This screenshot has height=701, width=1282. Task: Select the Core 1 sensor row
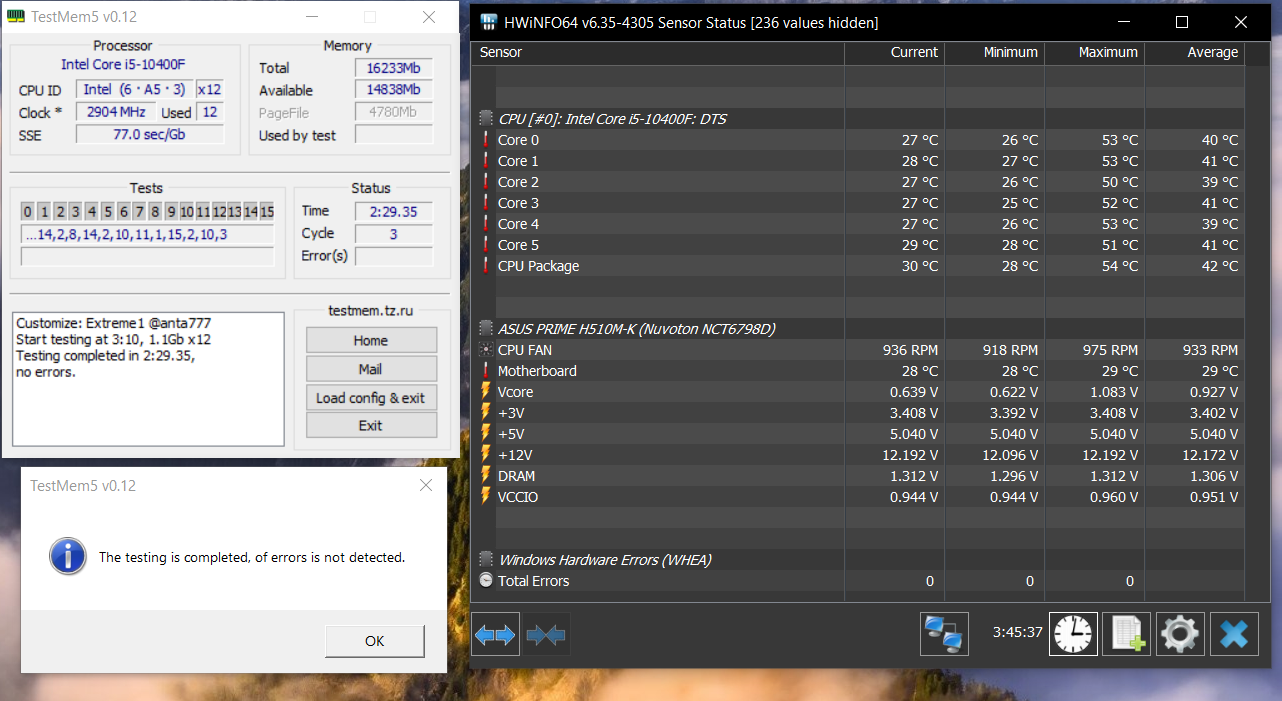[x=858, y=161]
